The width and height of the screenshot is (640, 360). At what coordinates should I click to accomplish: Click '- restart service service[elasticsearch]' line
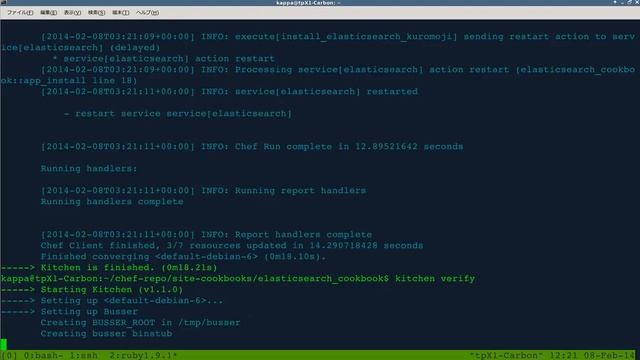pyautogui.click(x=178, y=114)
